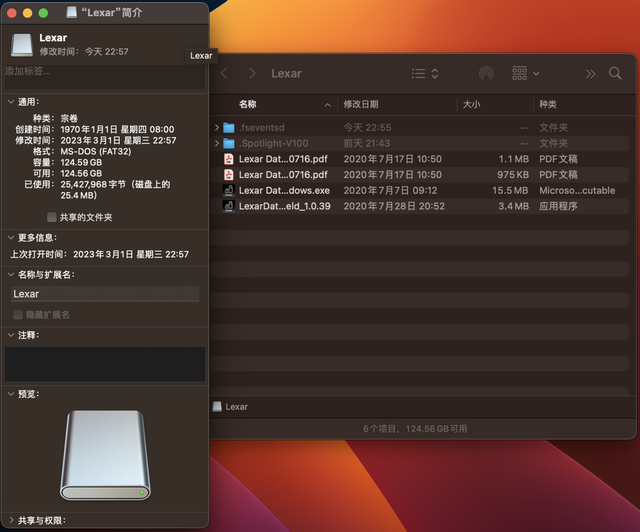Select the Lexar Windows exe file icon
Screen dimensions: 640x532
(x=229, y=190)
